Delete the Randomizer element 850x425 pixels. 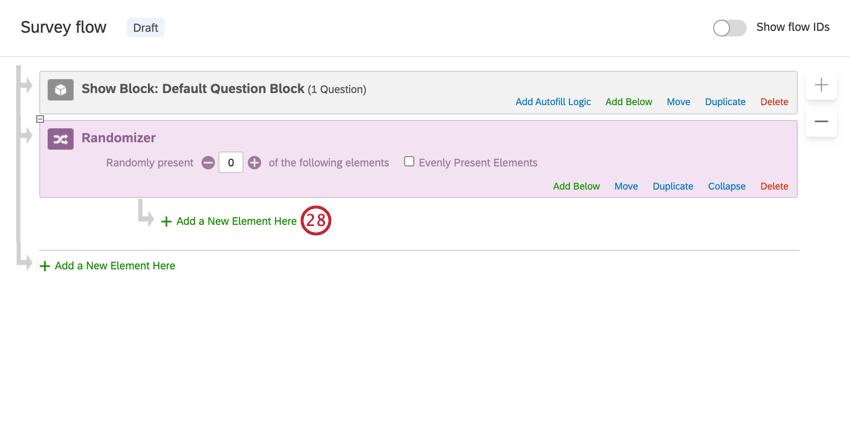point(774,186)
